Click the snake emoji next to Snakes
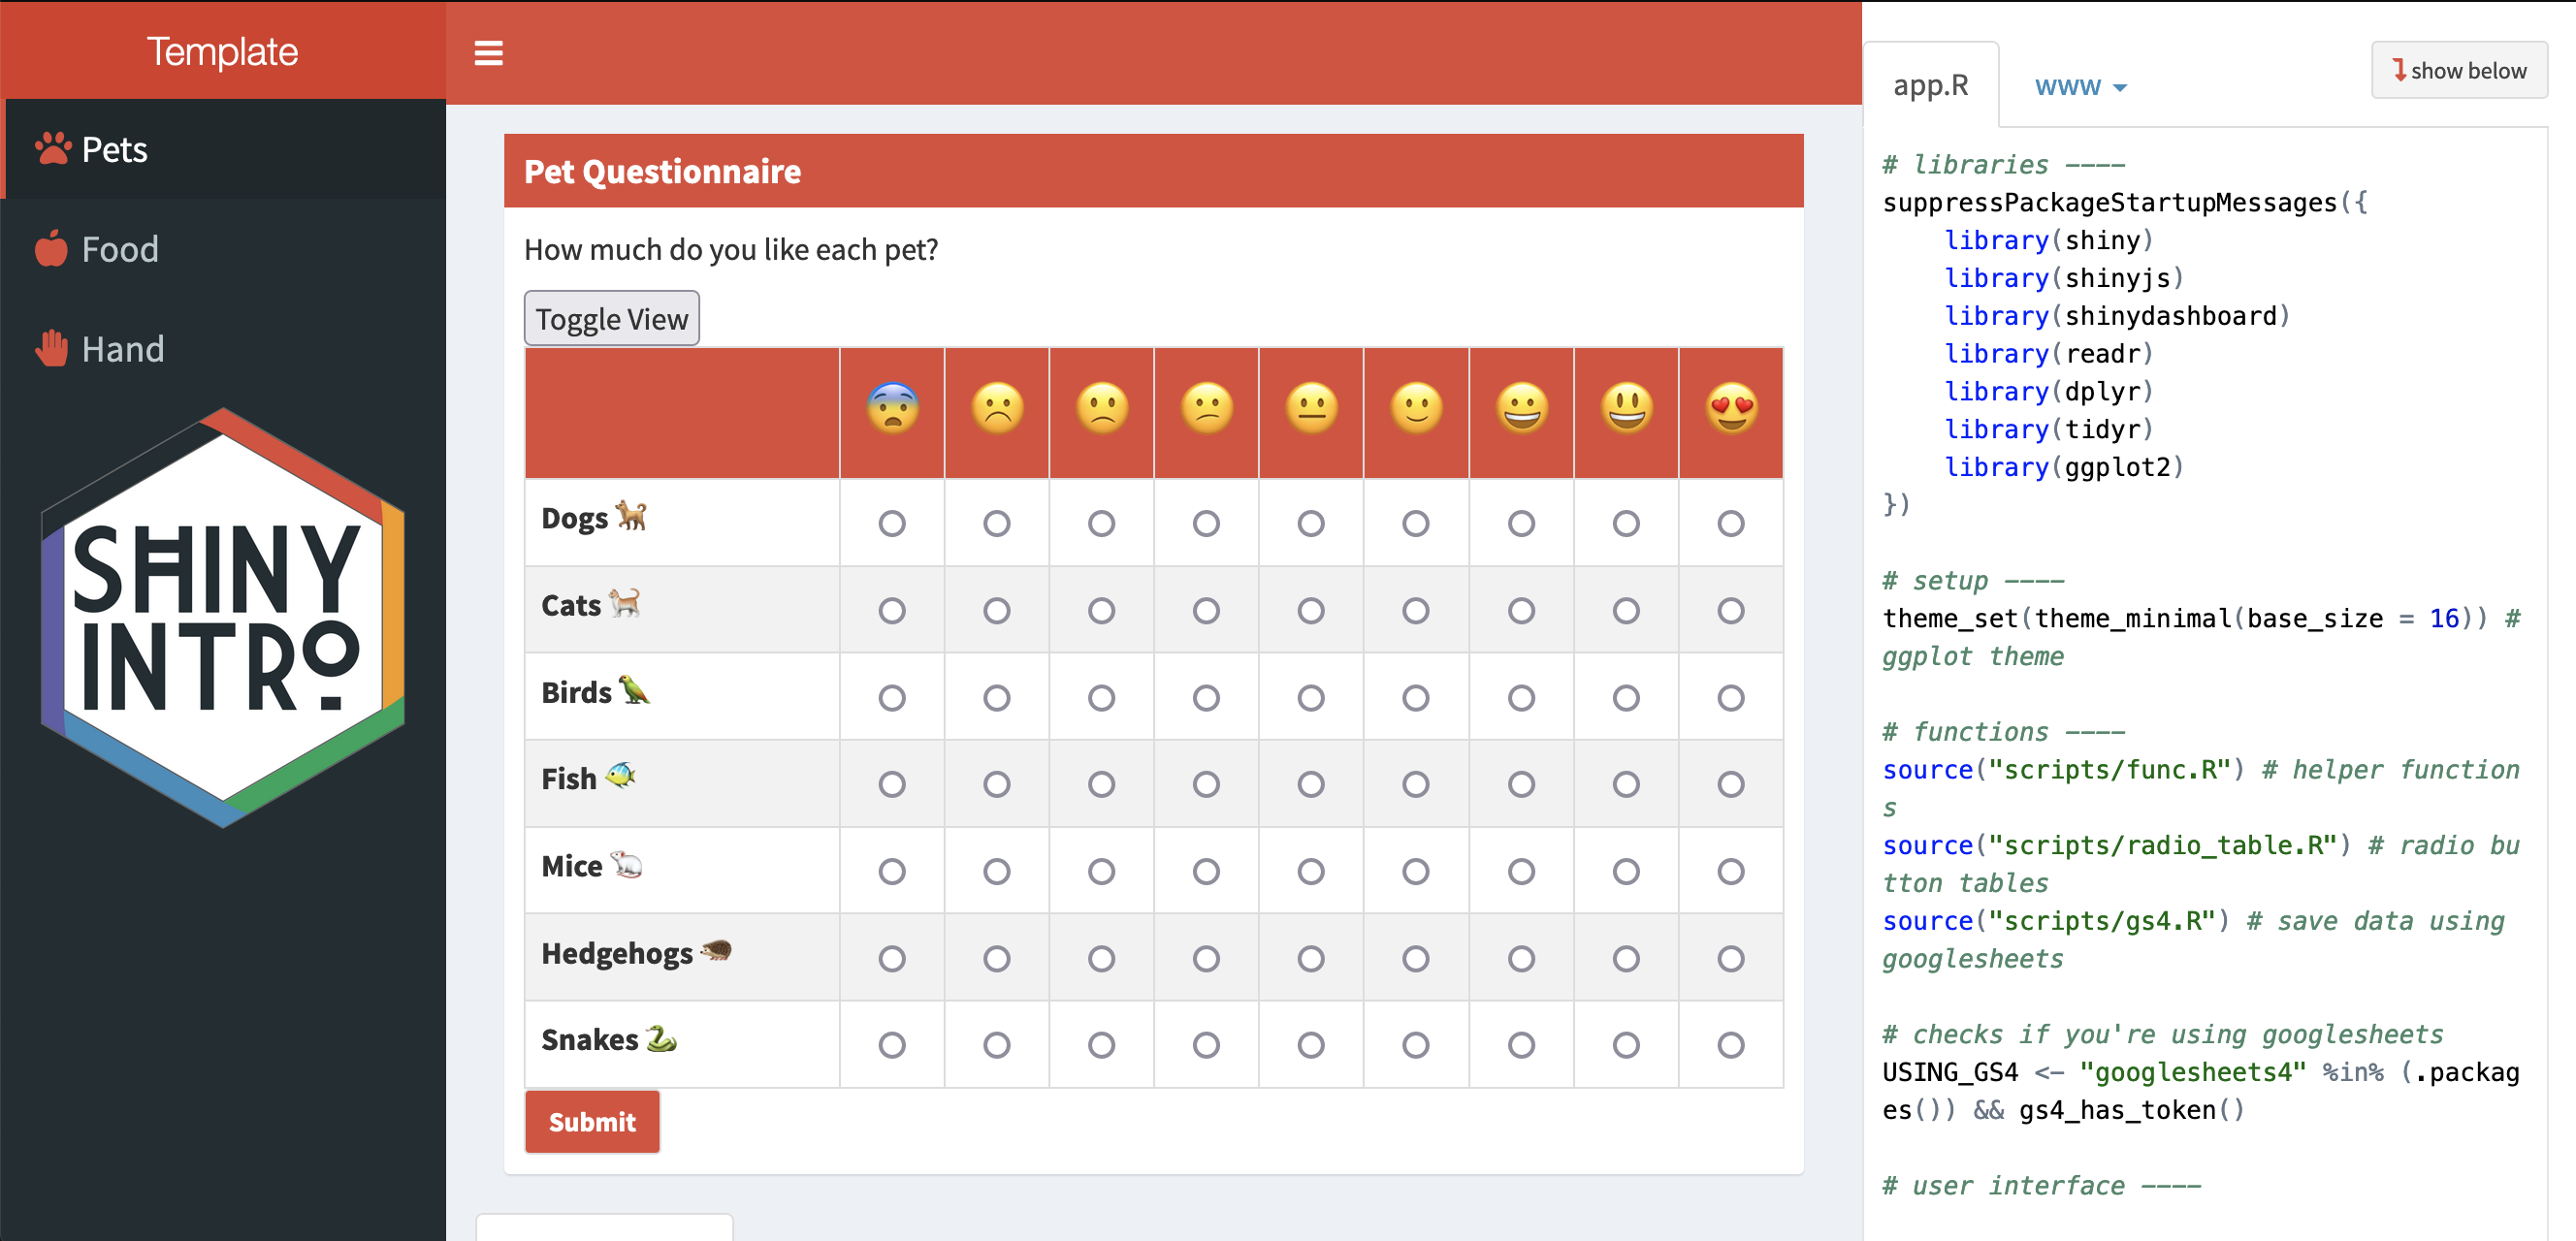Screen dimensions: 2576x1241 tap(661, 1038)
